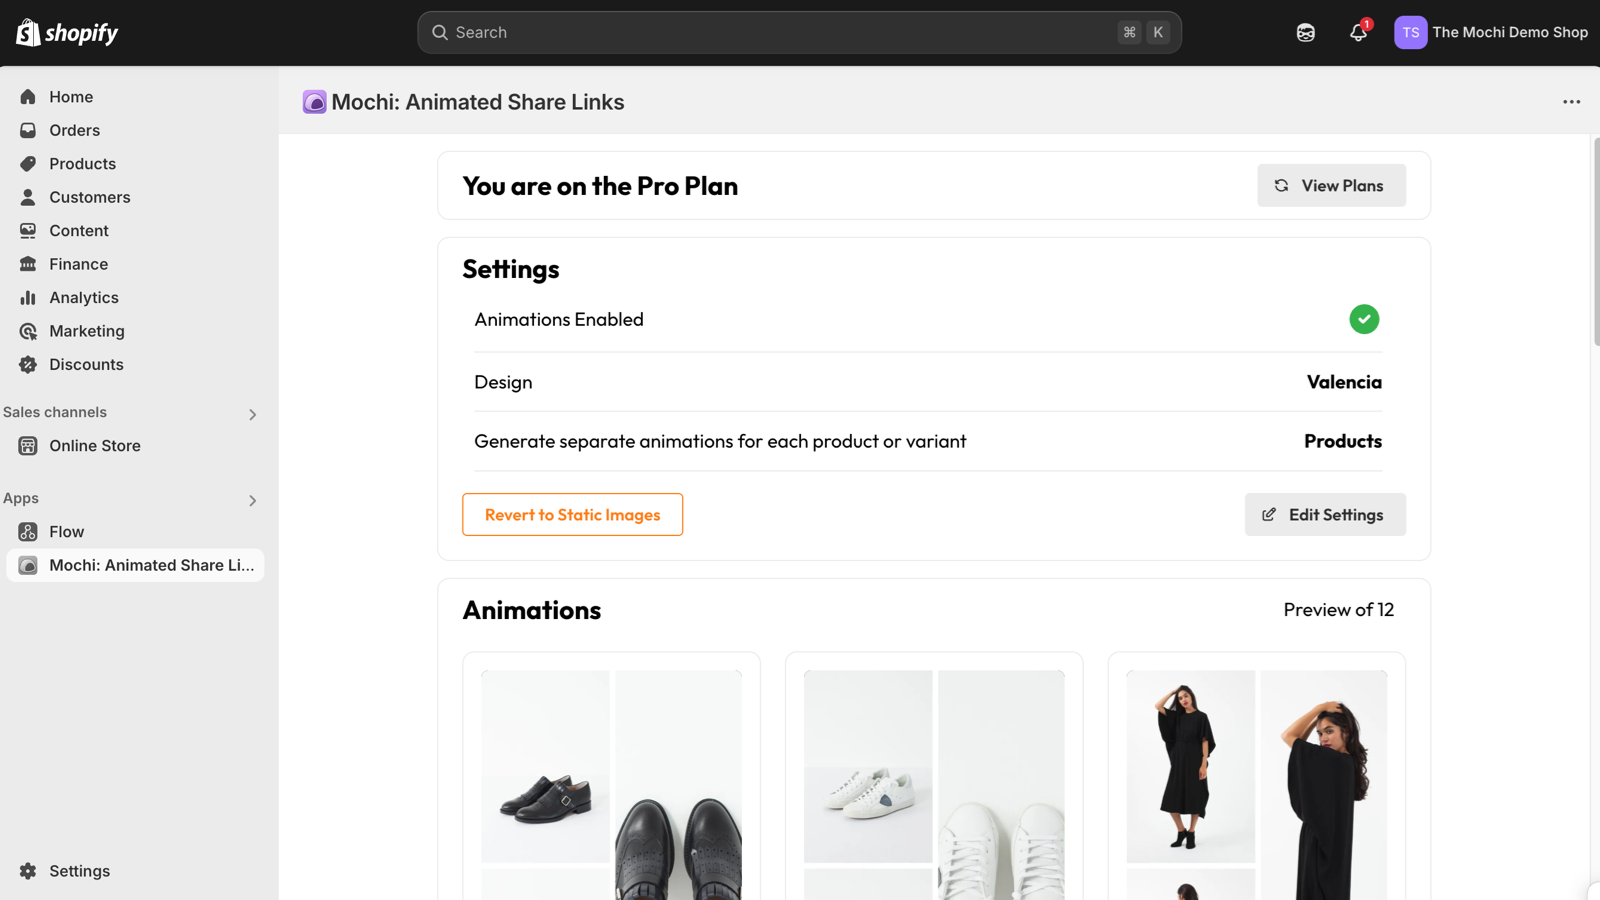
Task: Expand the Sales channels chevron
Action: pyautogui.click(x=252, y=414)
